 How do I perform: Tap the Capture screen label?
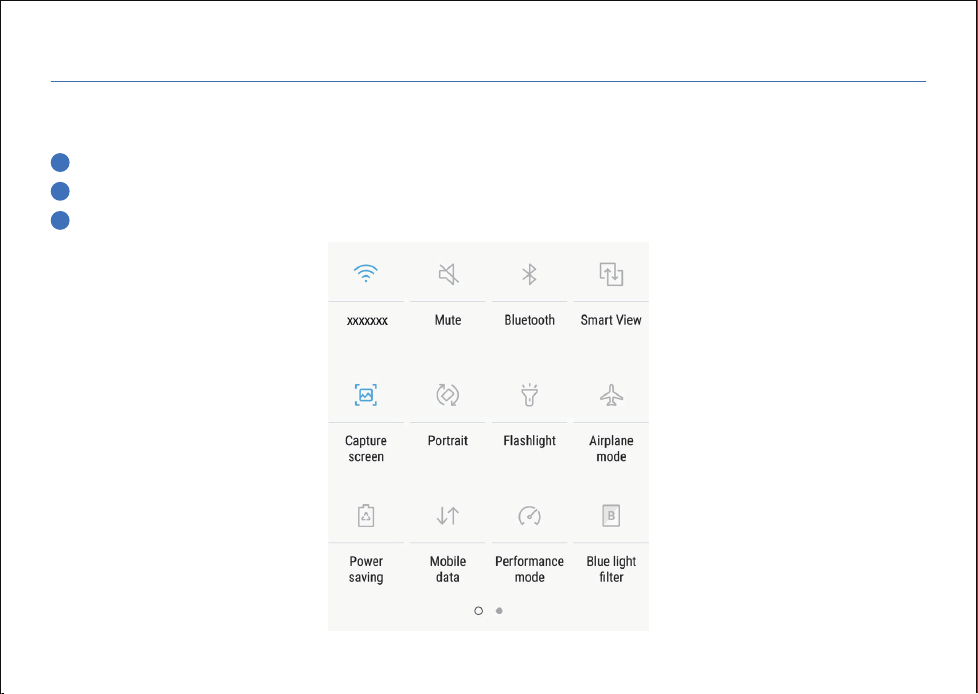366,448
